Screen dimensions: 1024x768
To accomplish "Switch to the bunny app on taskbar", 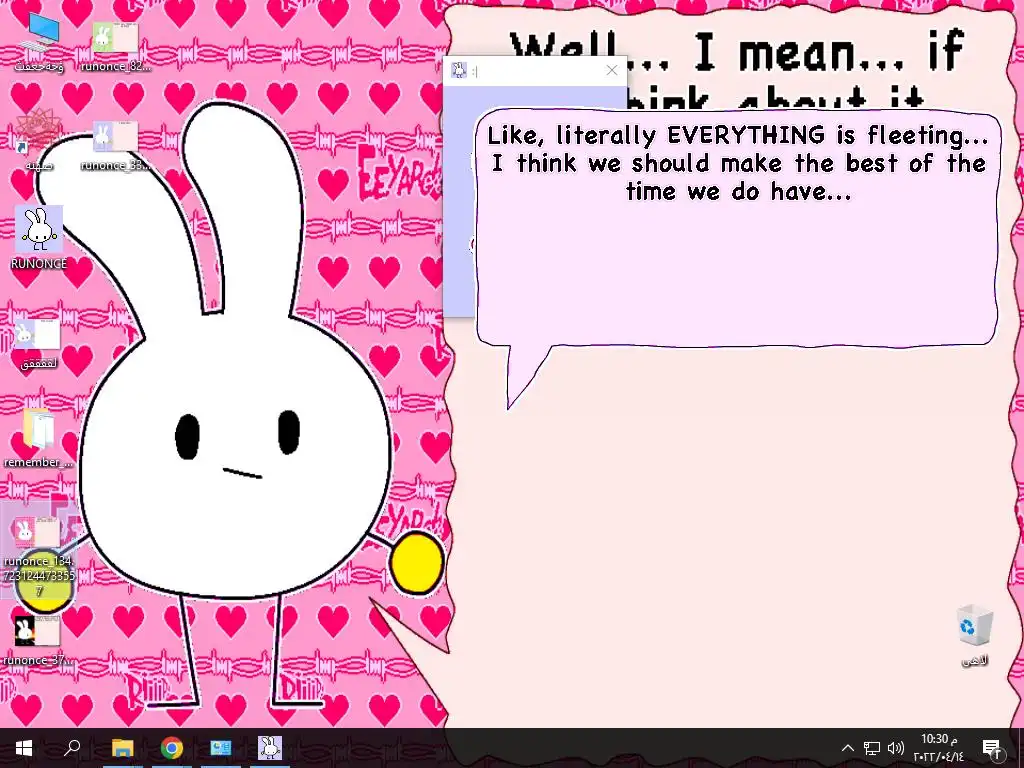I will [x=270, y=748].
